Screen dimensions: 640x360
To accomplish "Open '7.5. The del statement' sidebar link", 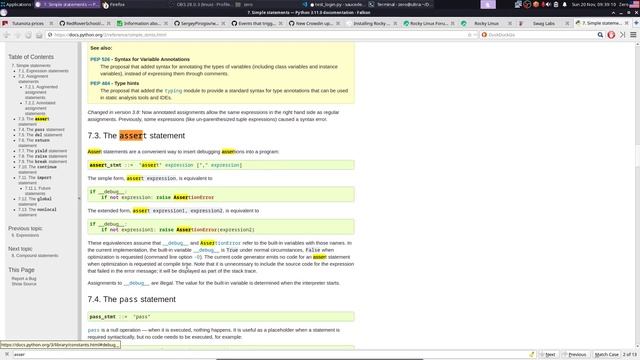I will click(40, 135).
